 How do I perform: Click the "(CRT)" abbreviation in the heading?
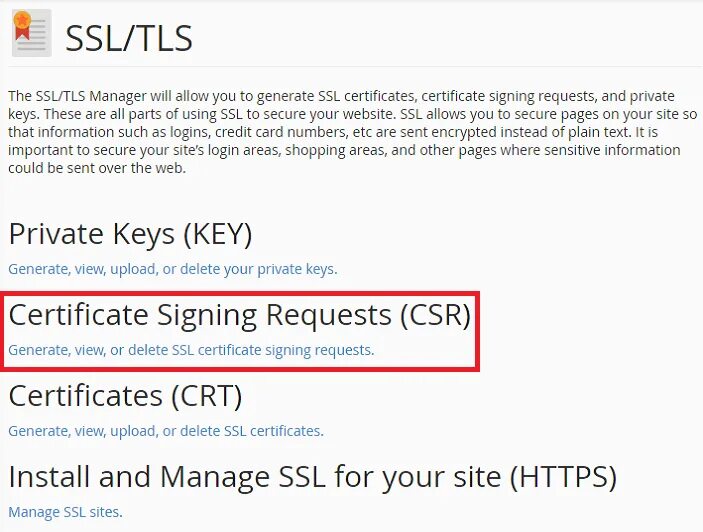tap(207, 396)
